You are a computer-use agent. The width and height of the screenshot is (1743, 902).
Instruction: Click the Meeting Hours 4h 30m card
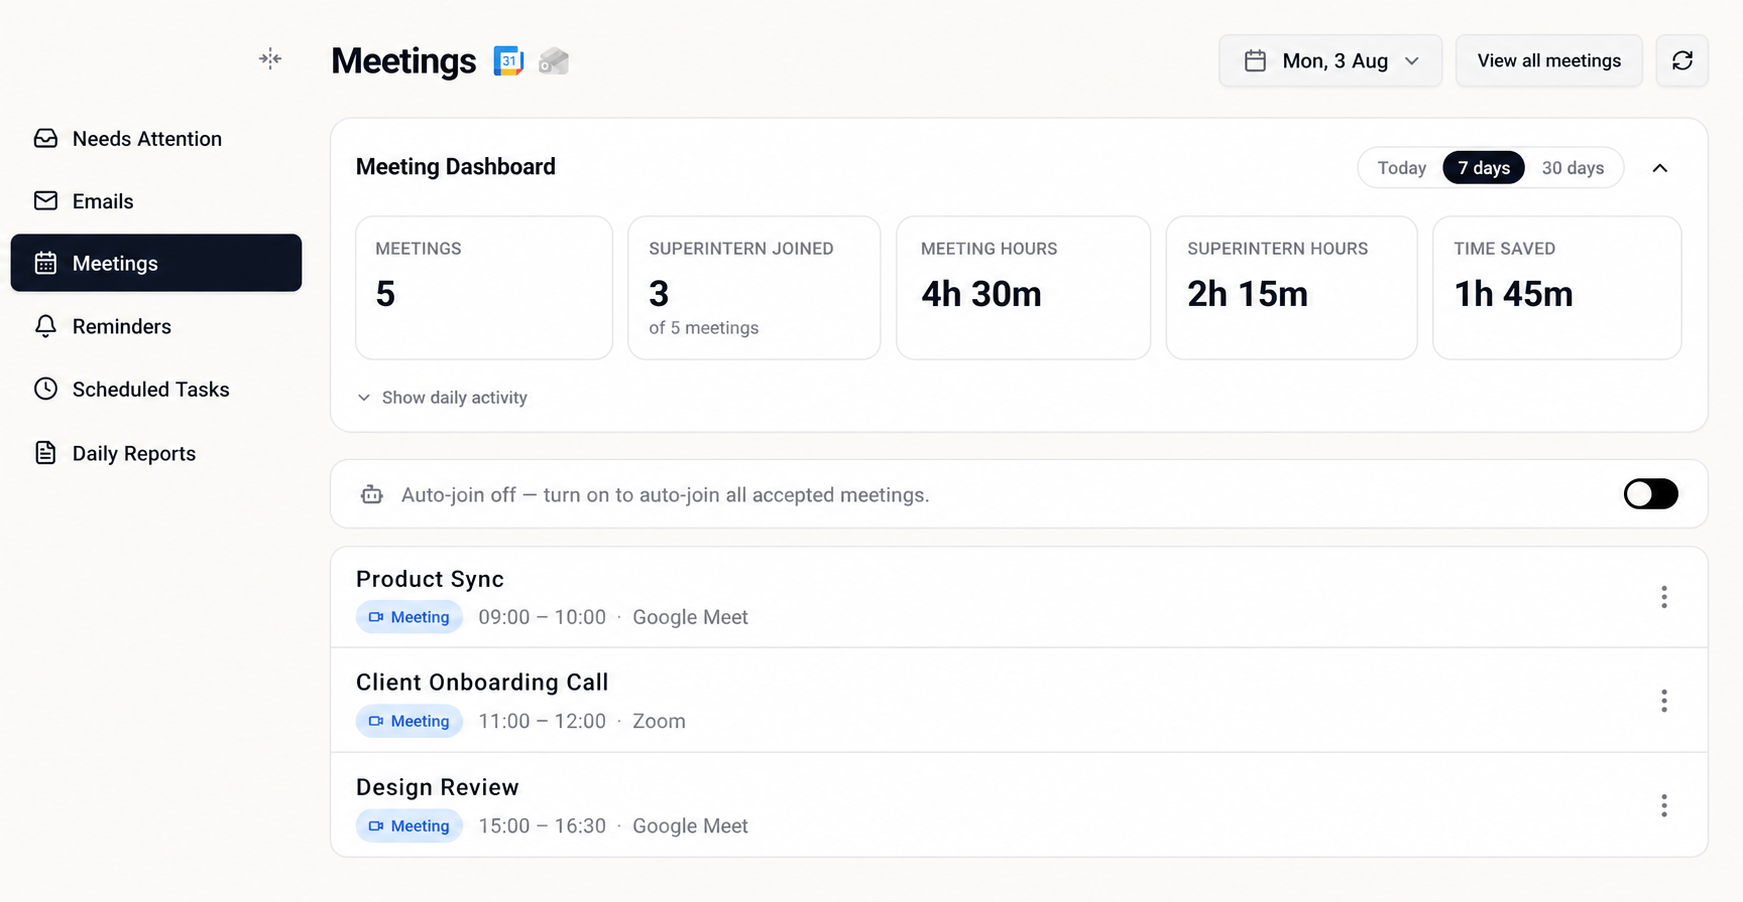coord(1023,288)
